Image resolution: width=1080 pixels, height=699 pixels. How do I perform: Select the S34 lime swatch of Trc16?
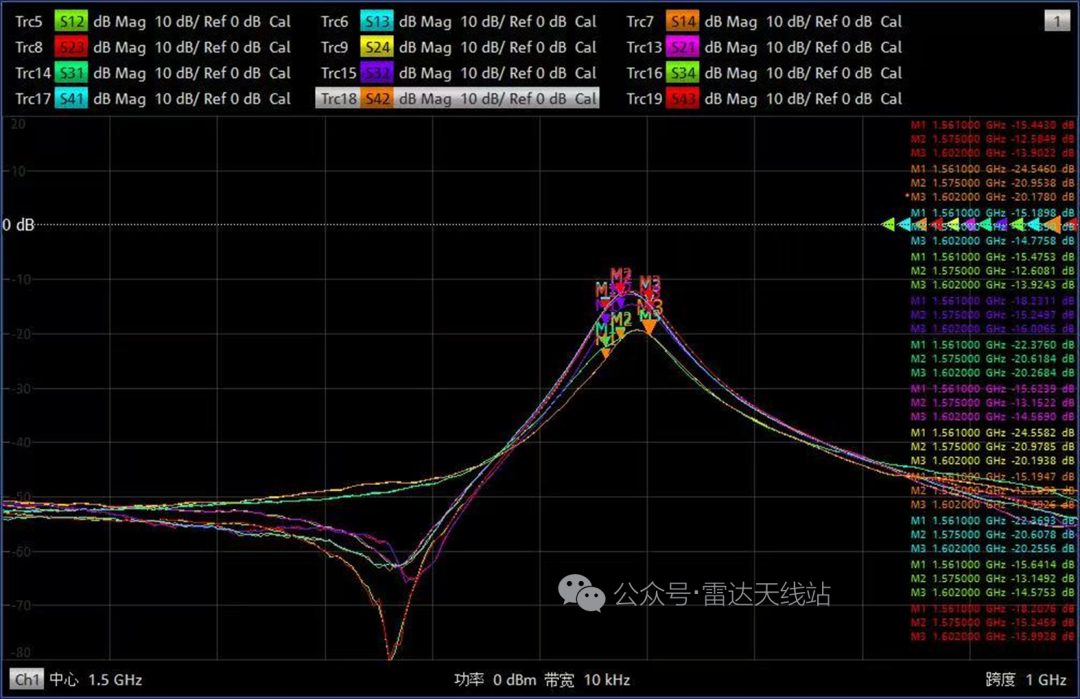tap(683, 73)
